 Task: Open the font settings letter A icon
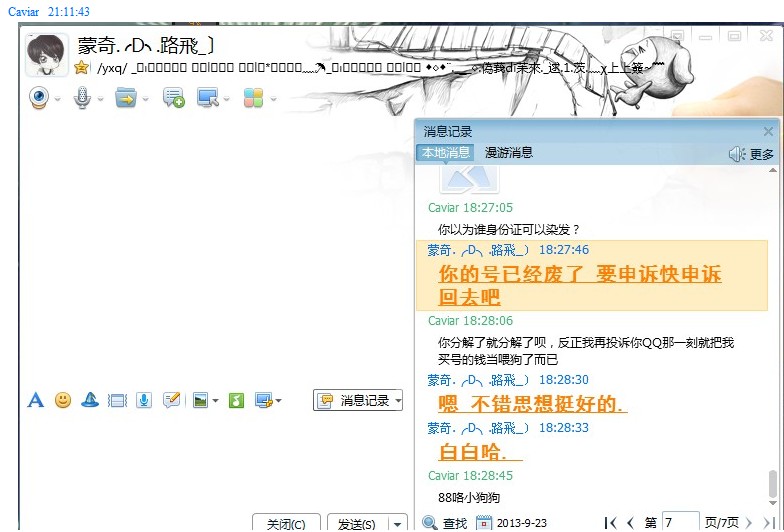coord(36,400)
